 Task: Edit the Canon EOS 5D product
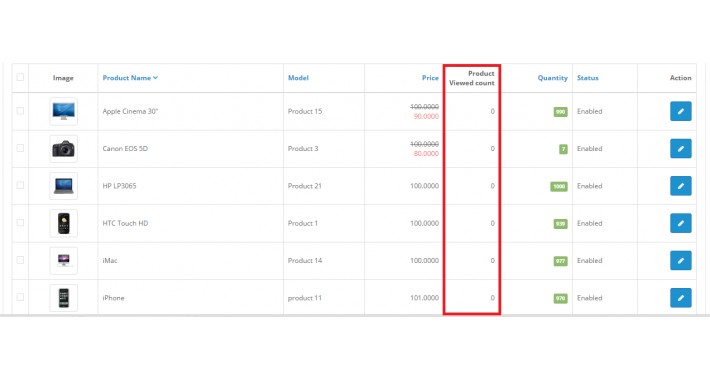point(681,149)
